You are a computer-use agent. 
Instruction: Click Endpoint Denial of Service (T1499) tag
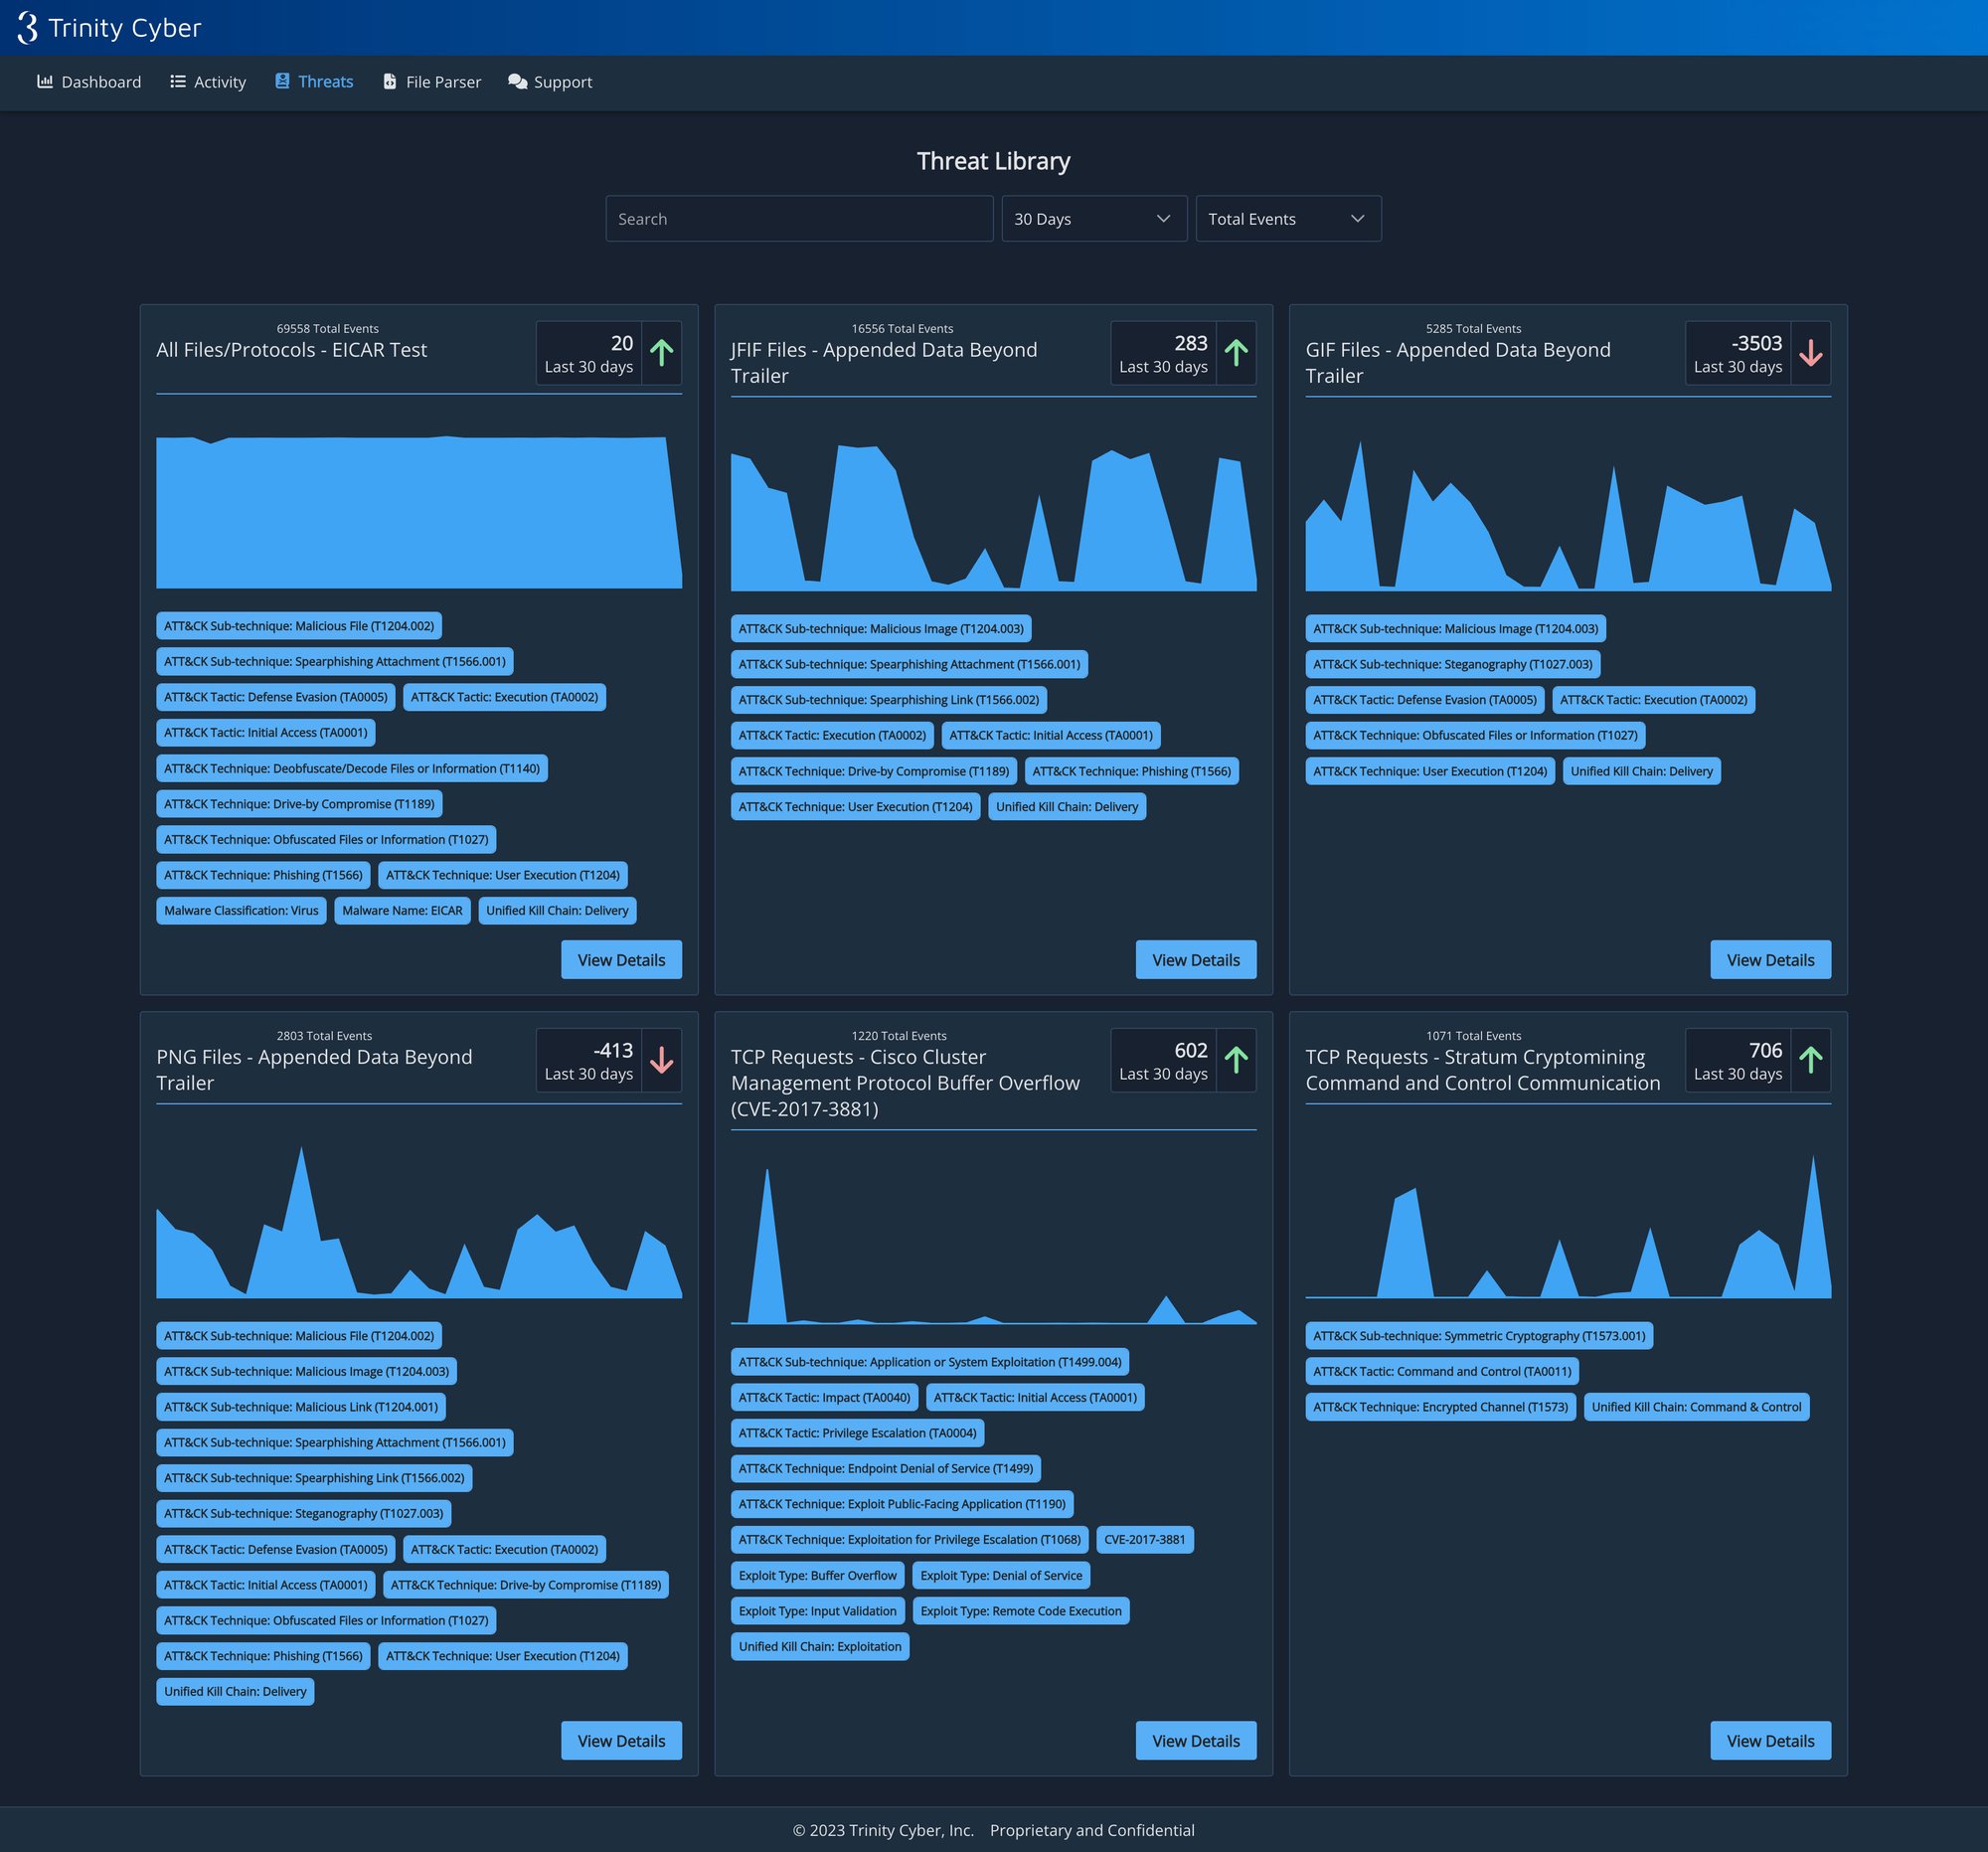click(x=886, y=1468)
